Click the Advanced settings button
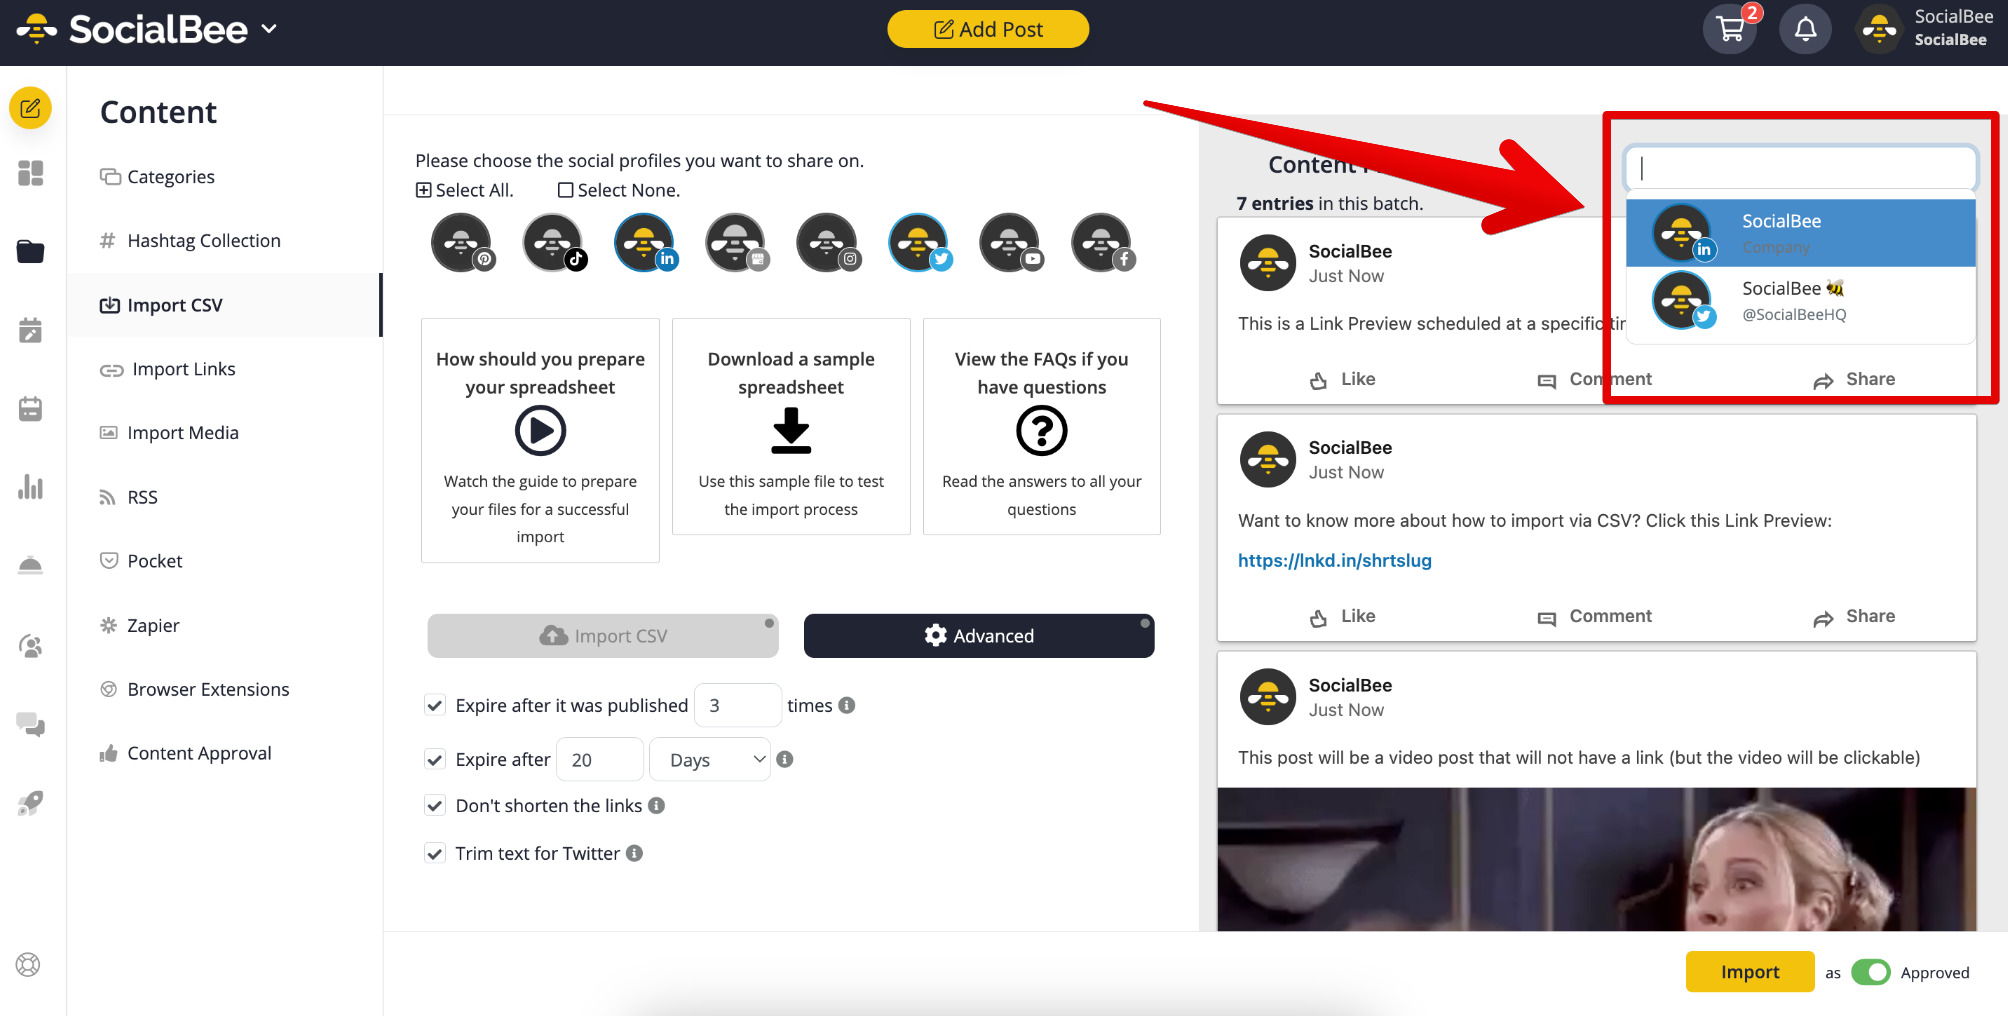 (x=979, y=636)
